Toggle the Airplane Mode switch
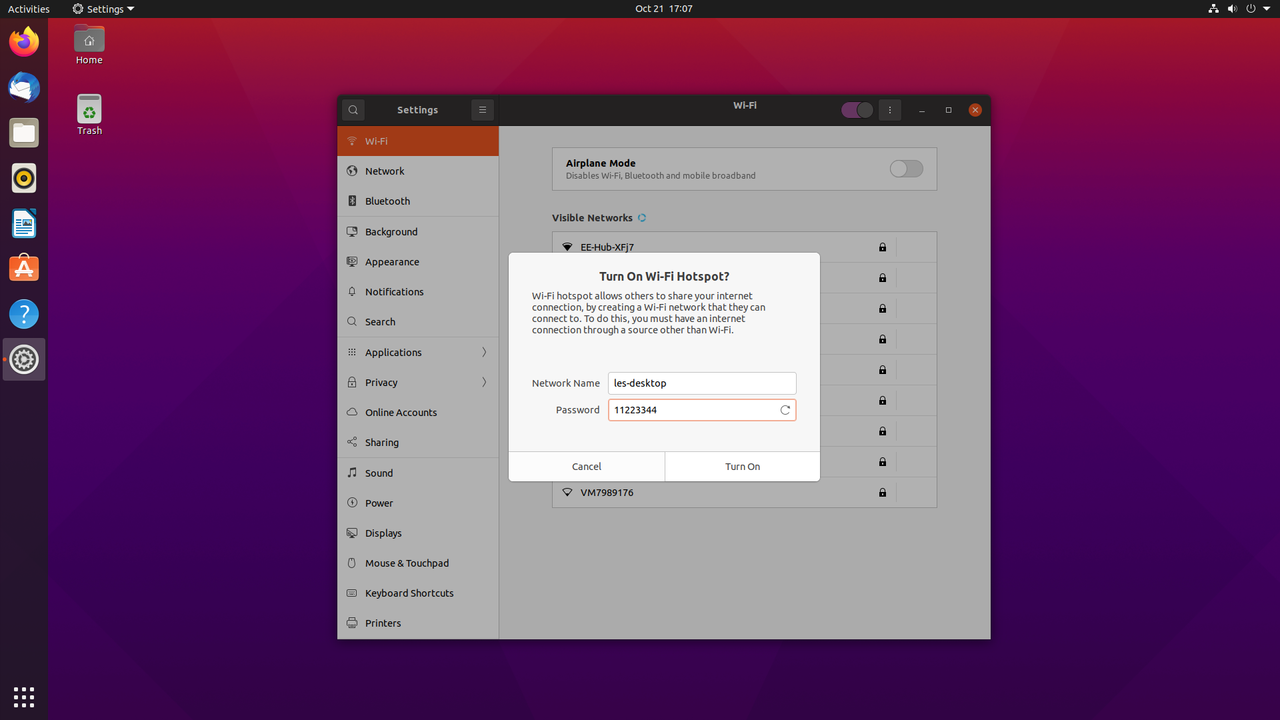The width and height of the screenshot is (1280, 720). 906,169
